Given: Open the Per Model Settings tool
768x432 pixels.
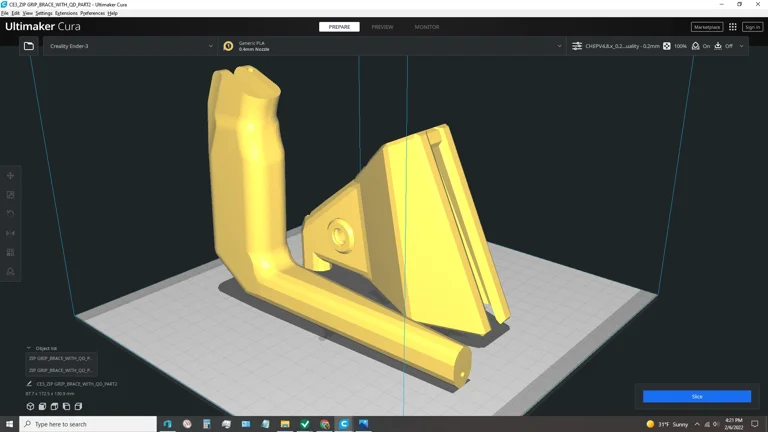Looking at the screenshot, I should pos(11,252).
